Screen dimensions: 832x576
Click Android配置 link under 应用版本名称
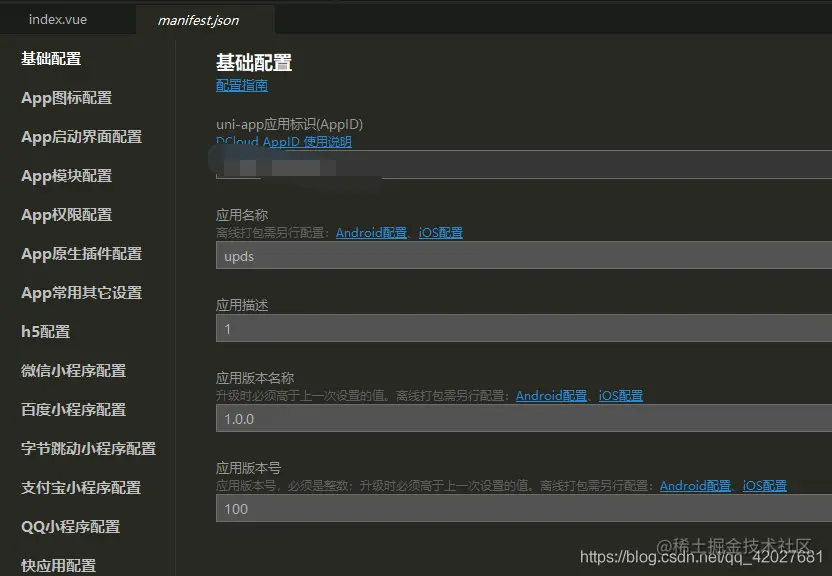point(550,395)
